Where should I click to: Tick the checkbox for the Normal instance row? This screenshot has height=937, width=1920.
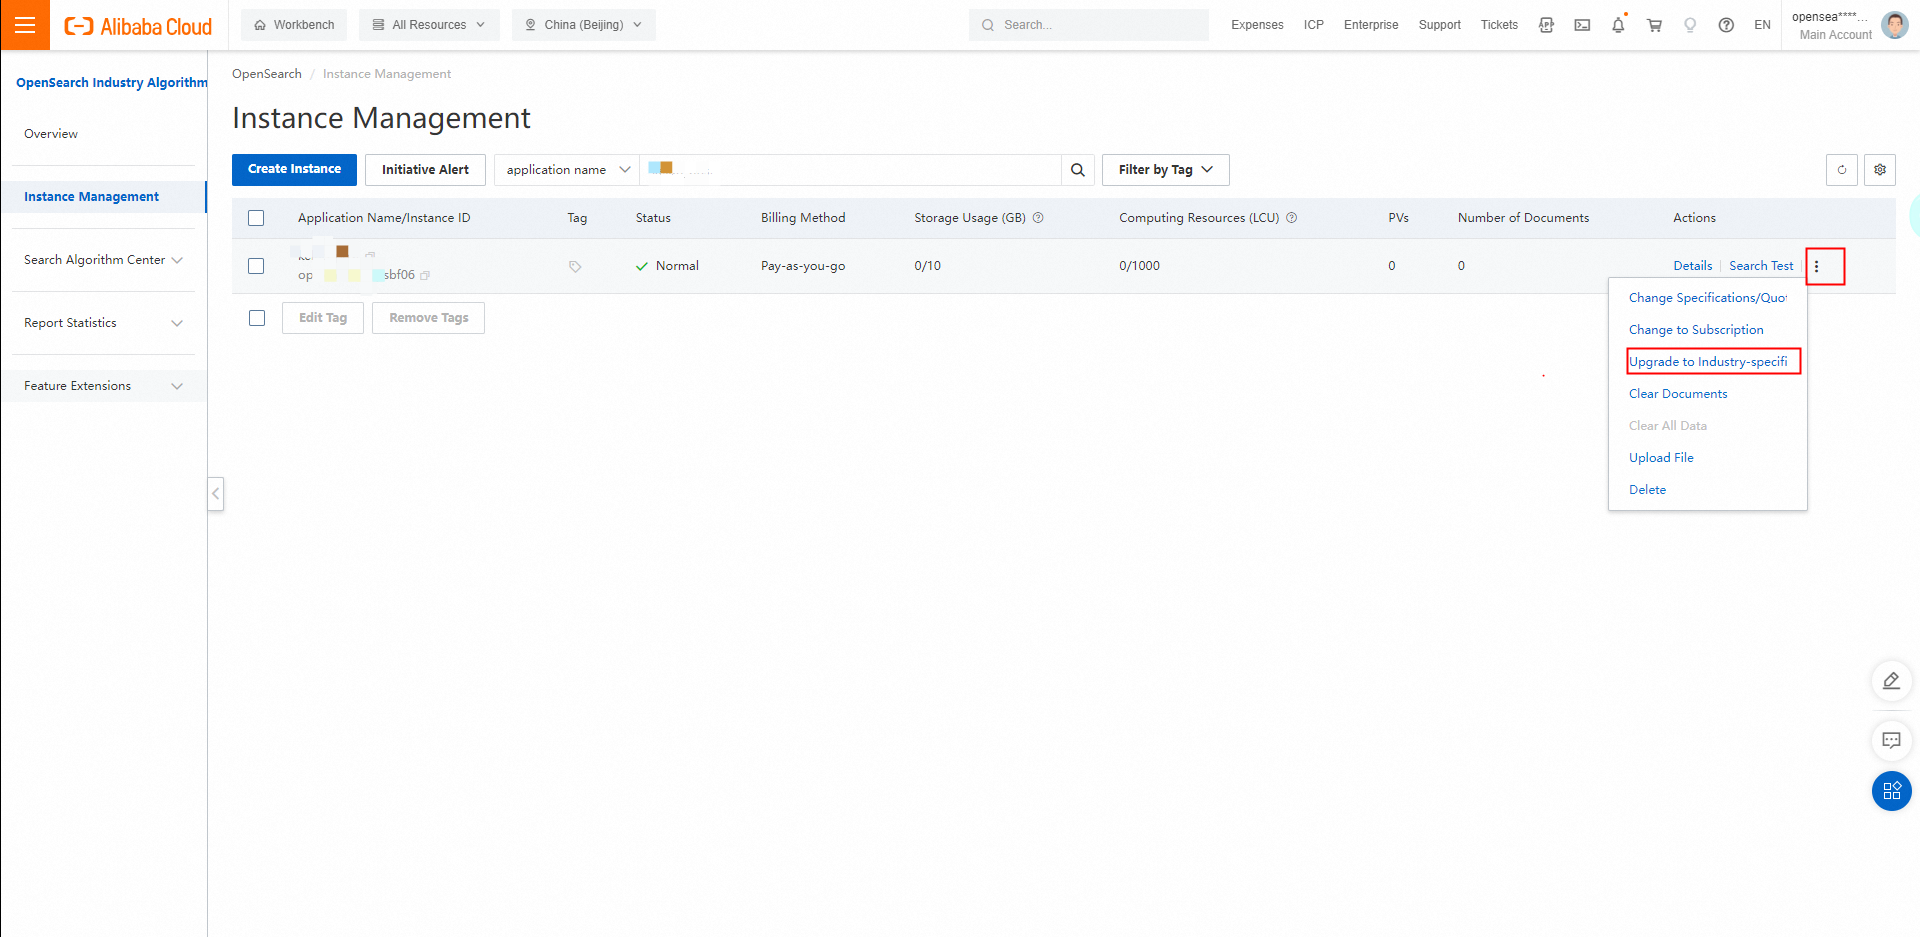coord(256,266)
